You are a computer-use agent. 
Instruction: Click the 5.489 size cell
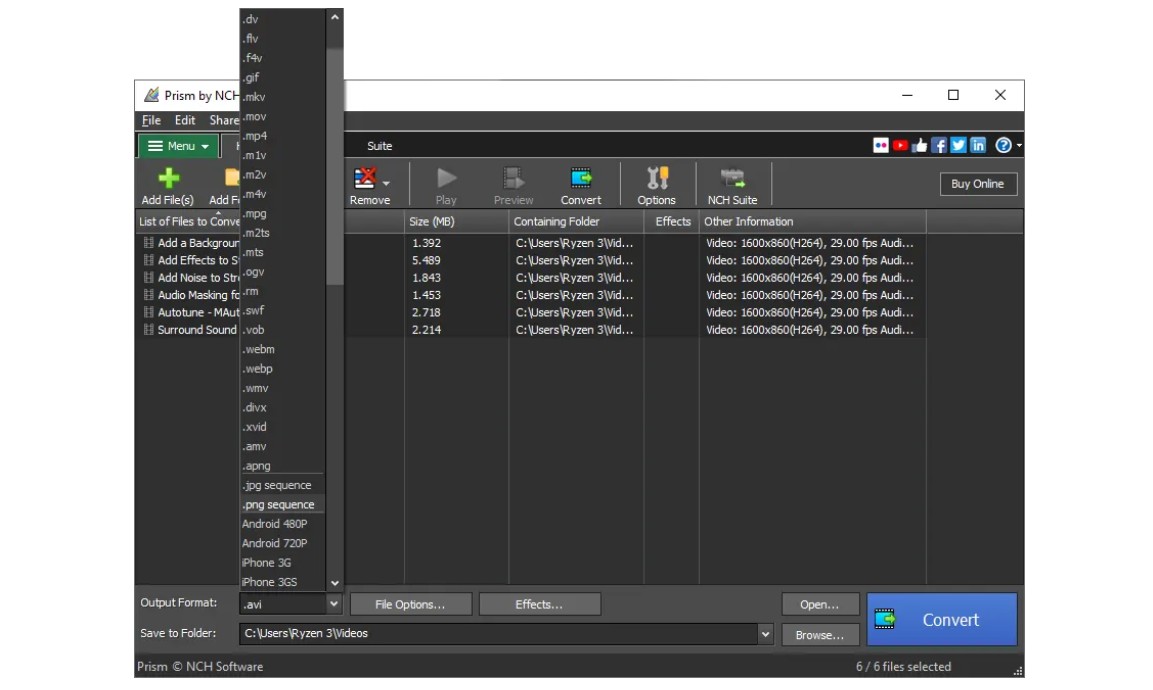pos(426,260)
